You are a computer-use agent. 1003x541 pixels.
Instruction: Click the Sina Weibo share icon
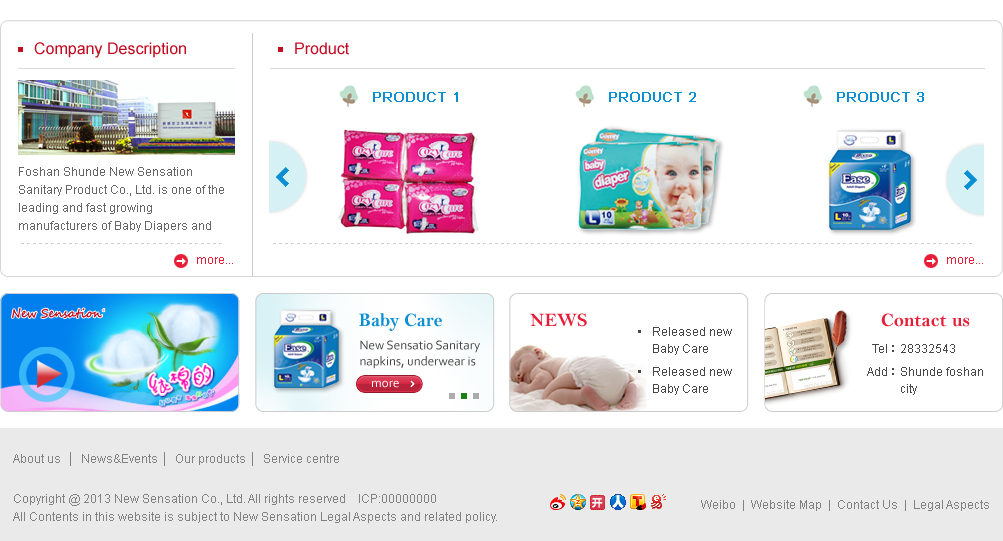[x=558, y=503]
